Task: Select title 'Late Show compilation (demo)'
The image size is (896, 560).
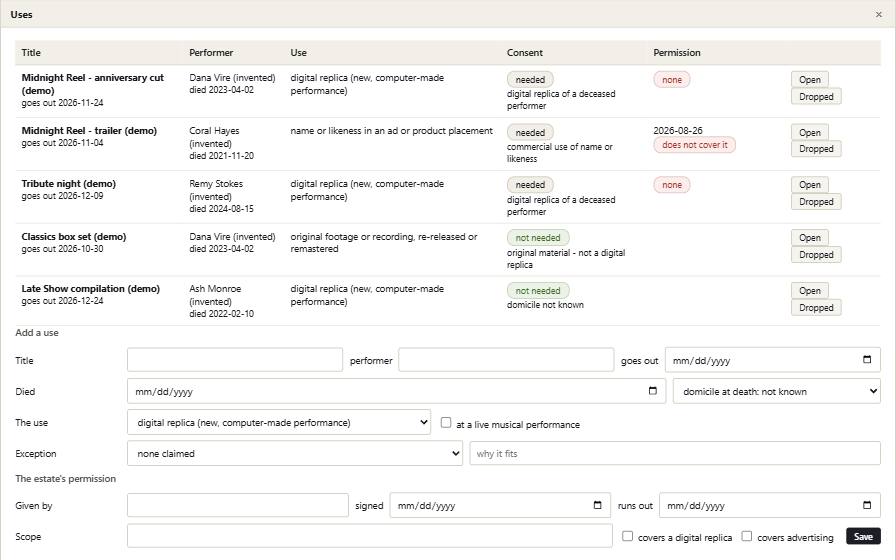Action: tap(90, 289)
